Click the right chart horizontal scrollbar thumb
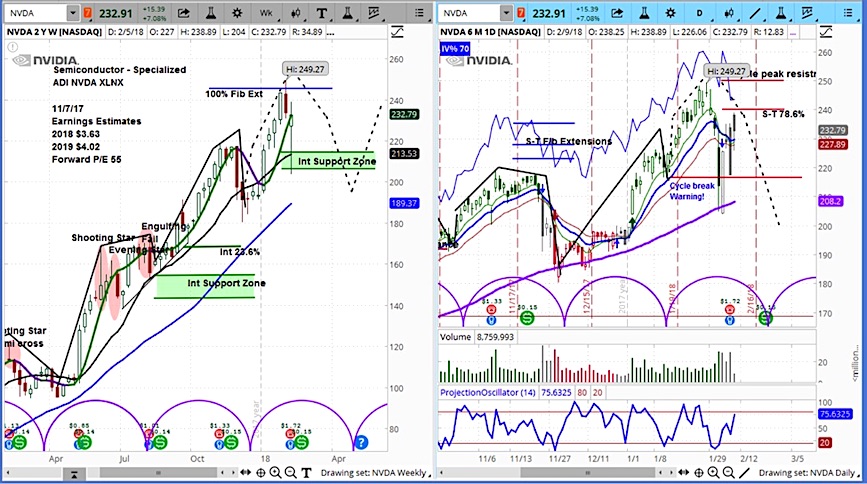Viewport: 867px width, 484px height. pos(588,473)
